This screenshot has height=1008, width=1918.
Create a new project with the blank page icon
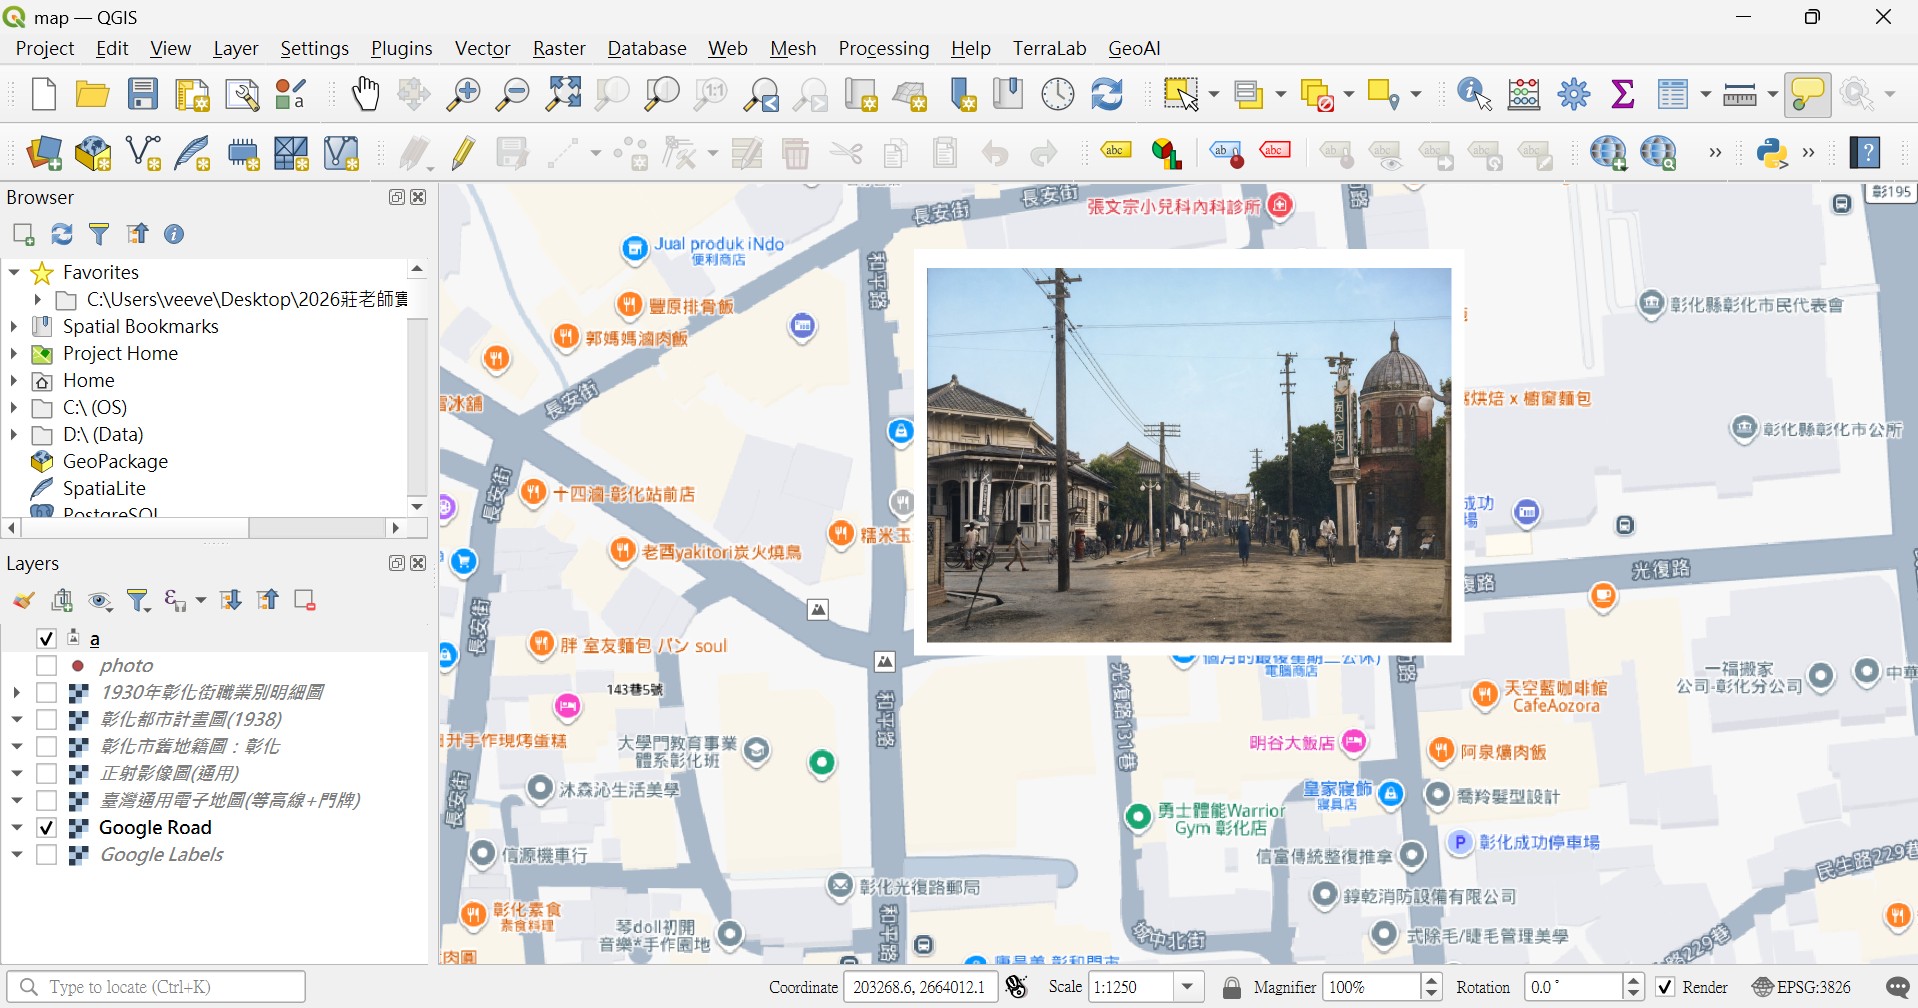tap(43, 94)
